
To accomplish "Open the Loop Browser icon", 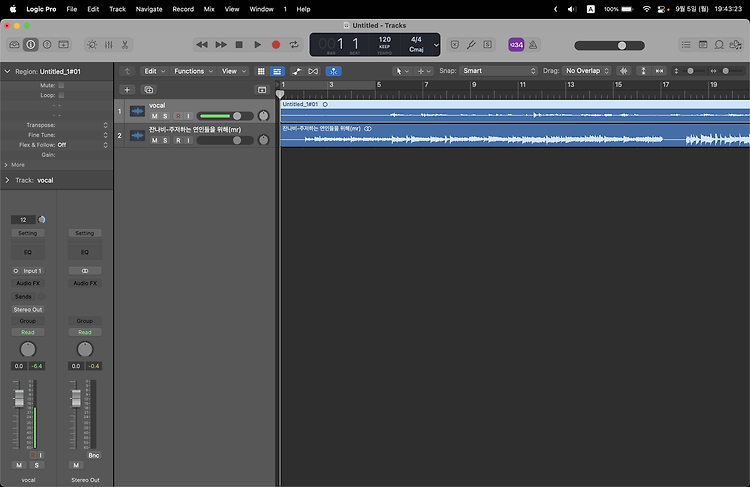I will pos(719,44).
